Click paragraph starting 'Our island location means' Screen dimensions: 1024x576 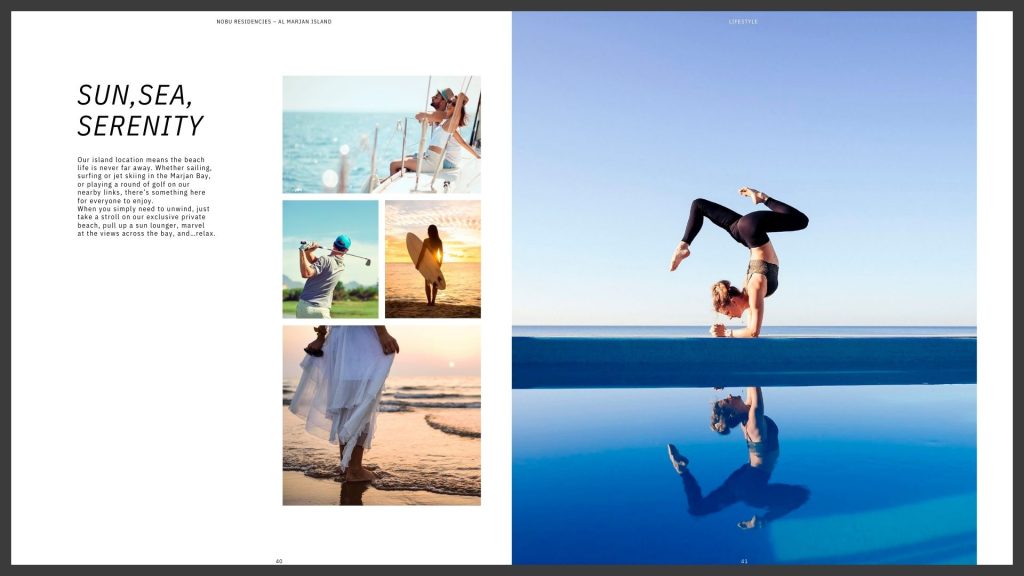tap(146, 197)
